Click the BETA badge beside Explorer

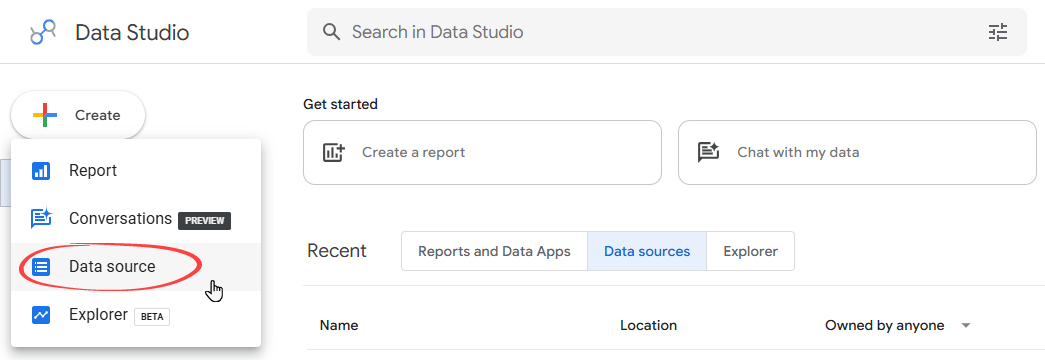(x=152, y=317)
